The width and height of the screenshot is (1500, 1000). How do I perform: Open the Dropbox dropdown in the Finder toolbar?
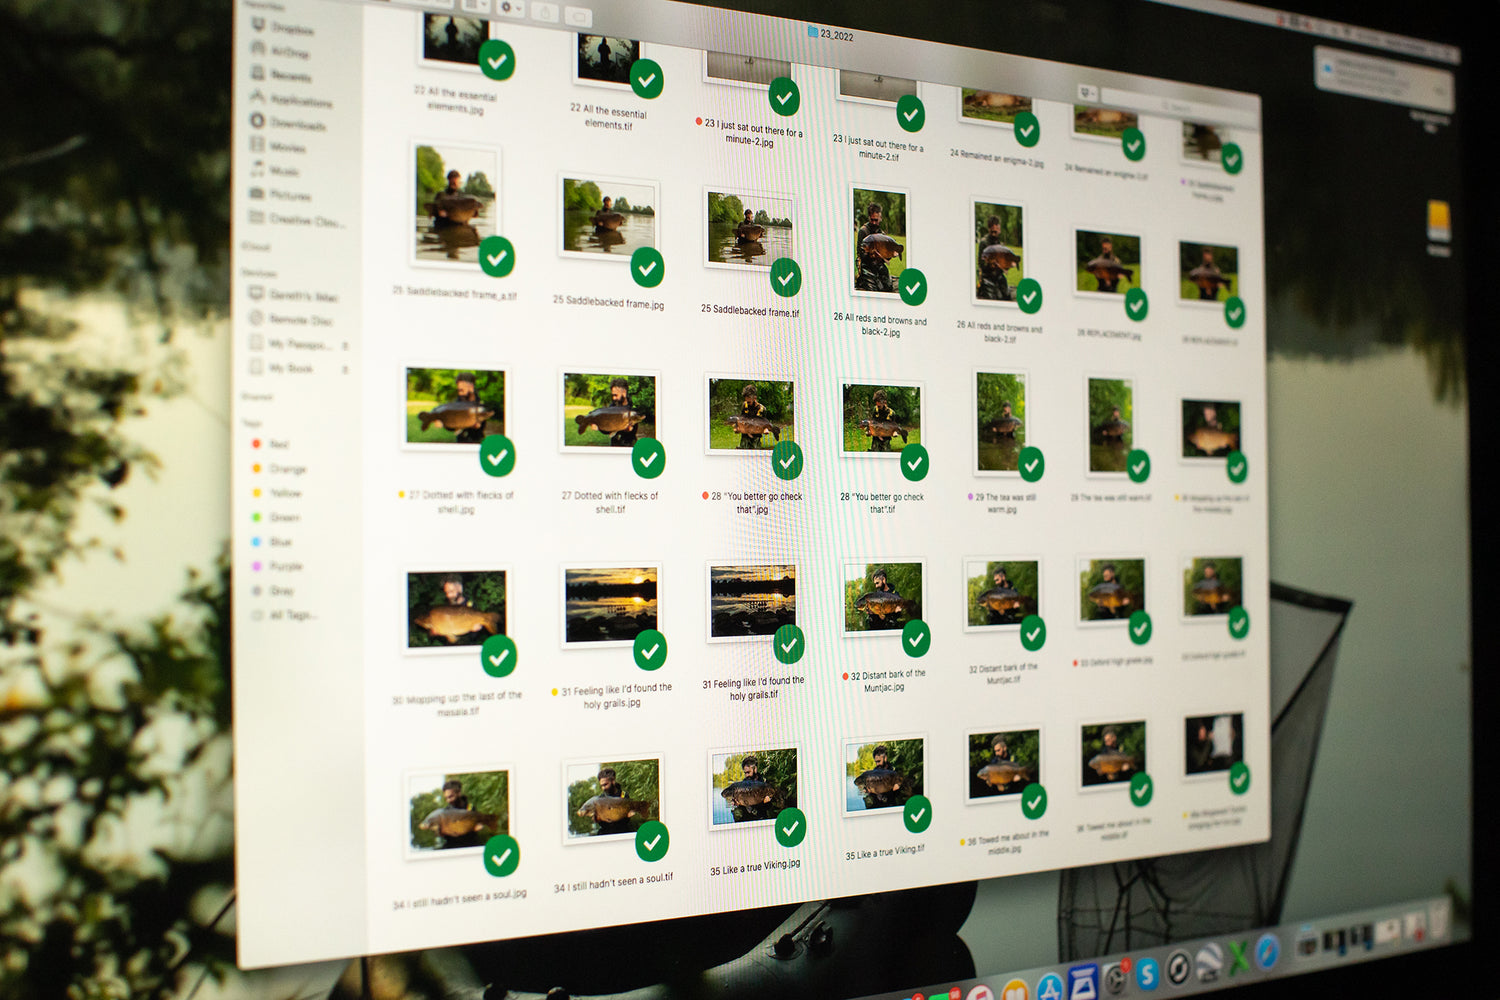[x=1088, y=93]
